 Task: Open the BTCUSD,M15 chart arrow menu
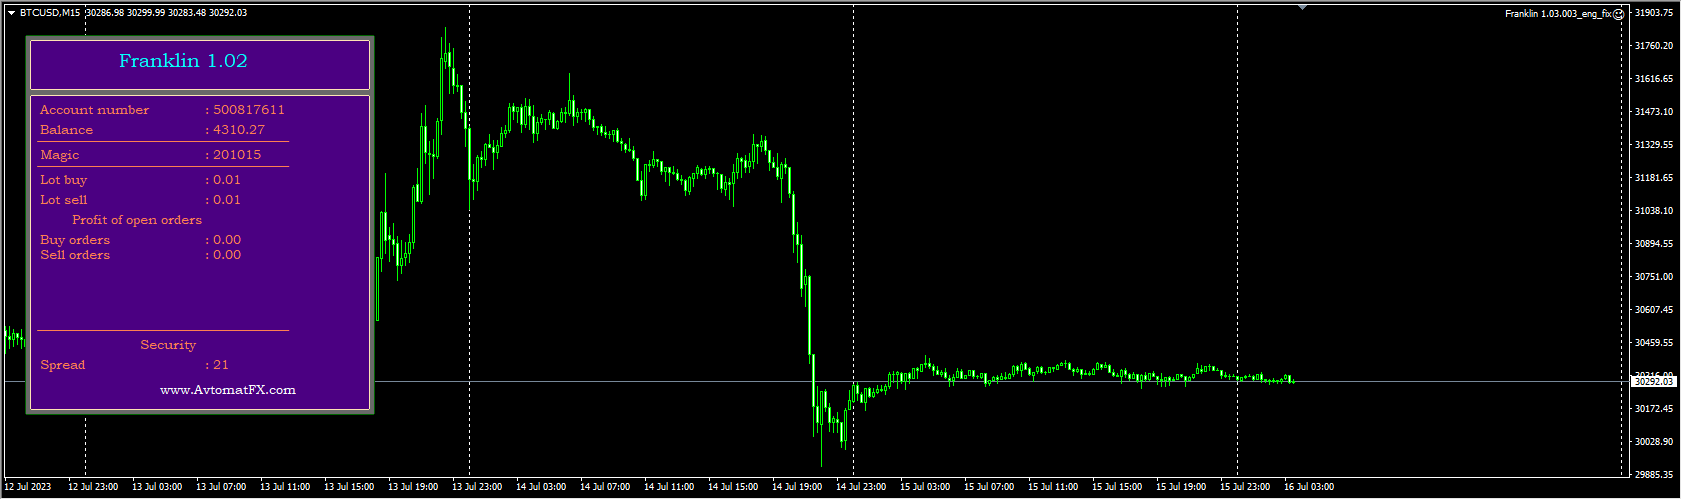[x=11, y=13]
